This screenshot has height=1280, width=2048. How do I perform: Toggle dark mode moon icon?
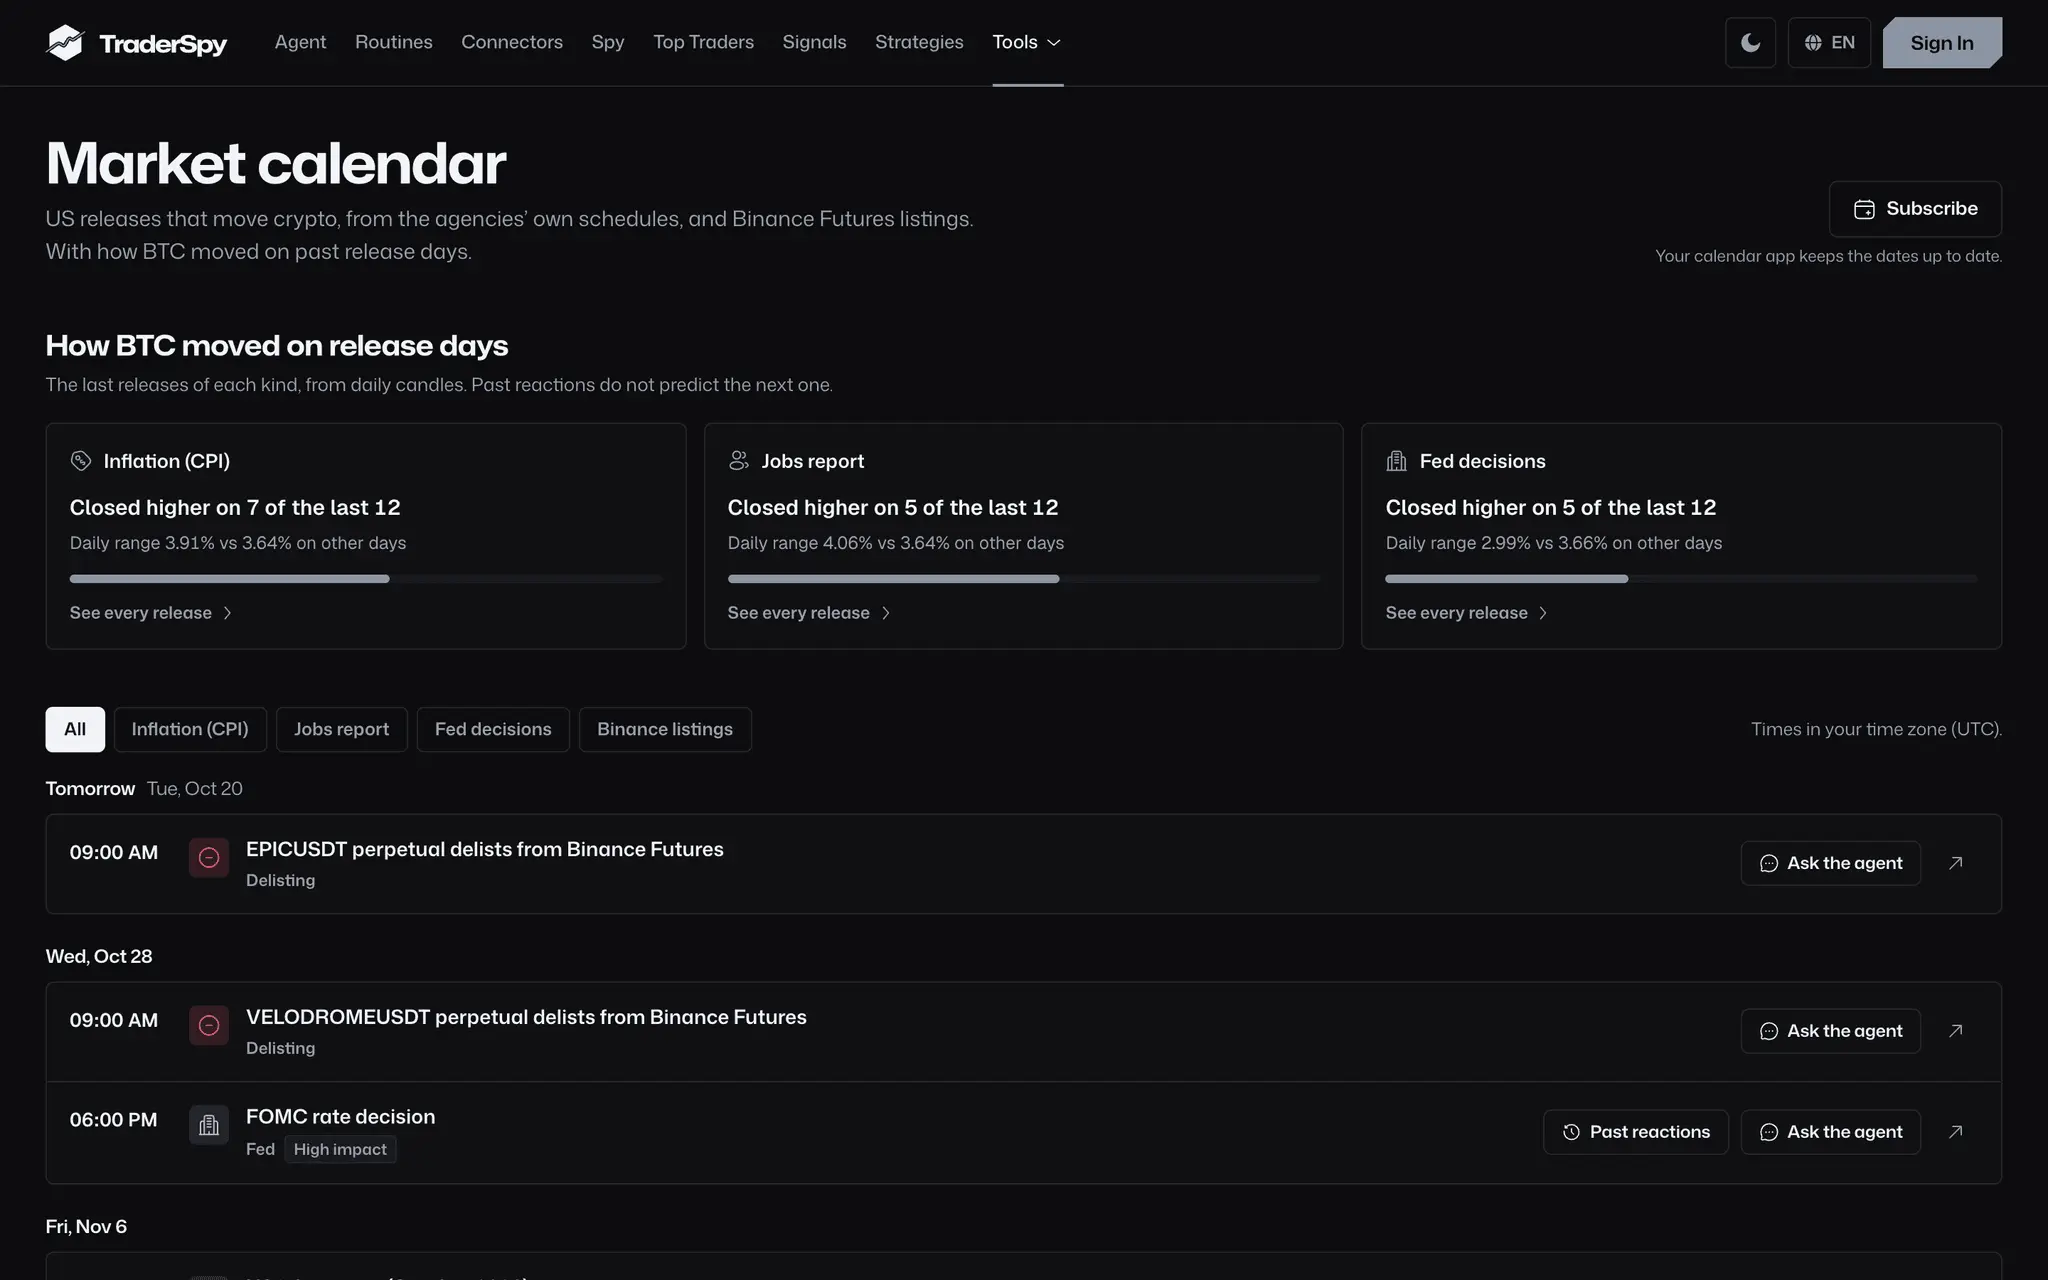1750,42
